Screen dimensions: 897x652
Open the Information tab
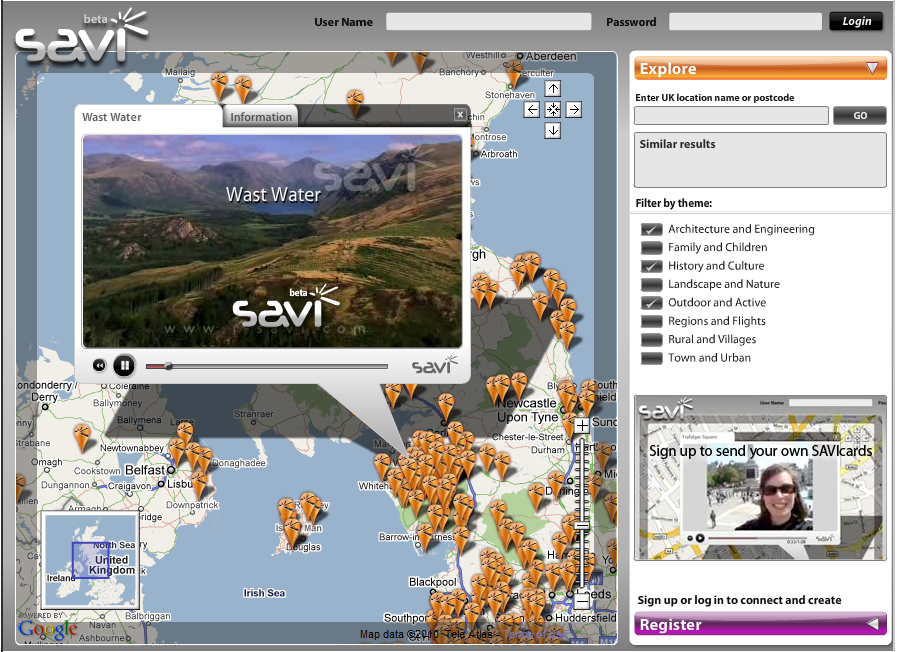tap(261, 117)
